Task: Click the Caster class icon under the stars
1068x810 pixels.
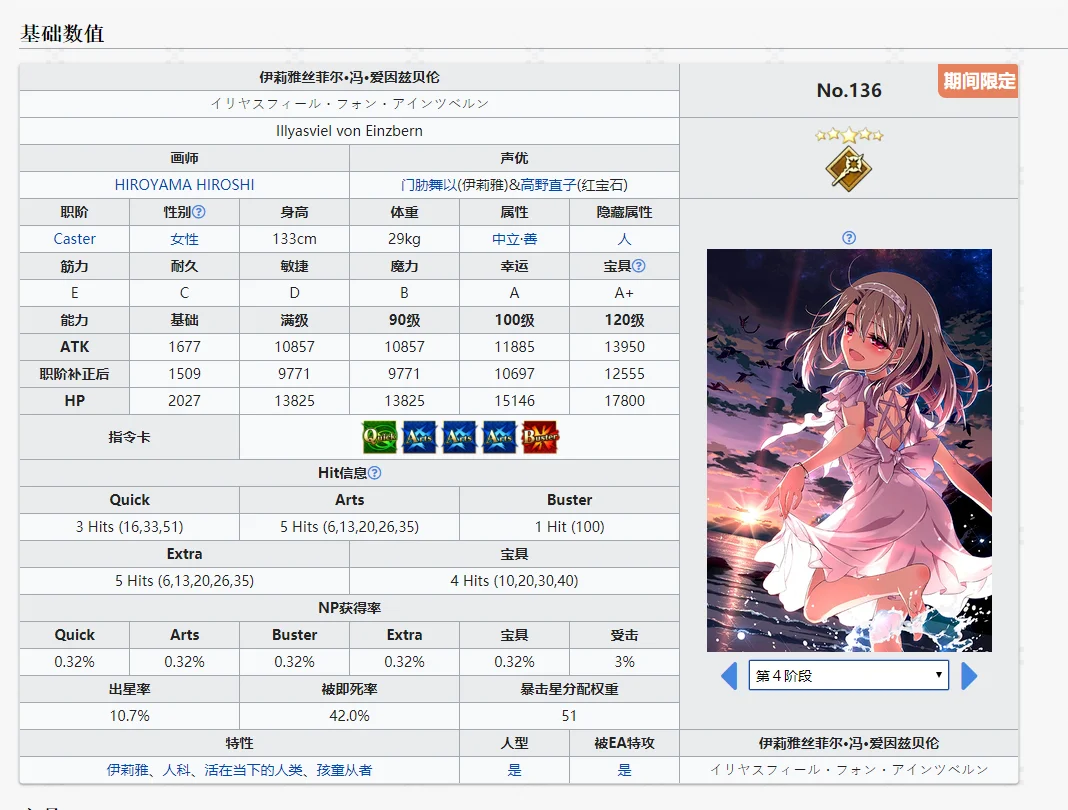Action: (849, 169)
